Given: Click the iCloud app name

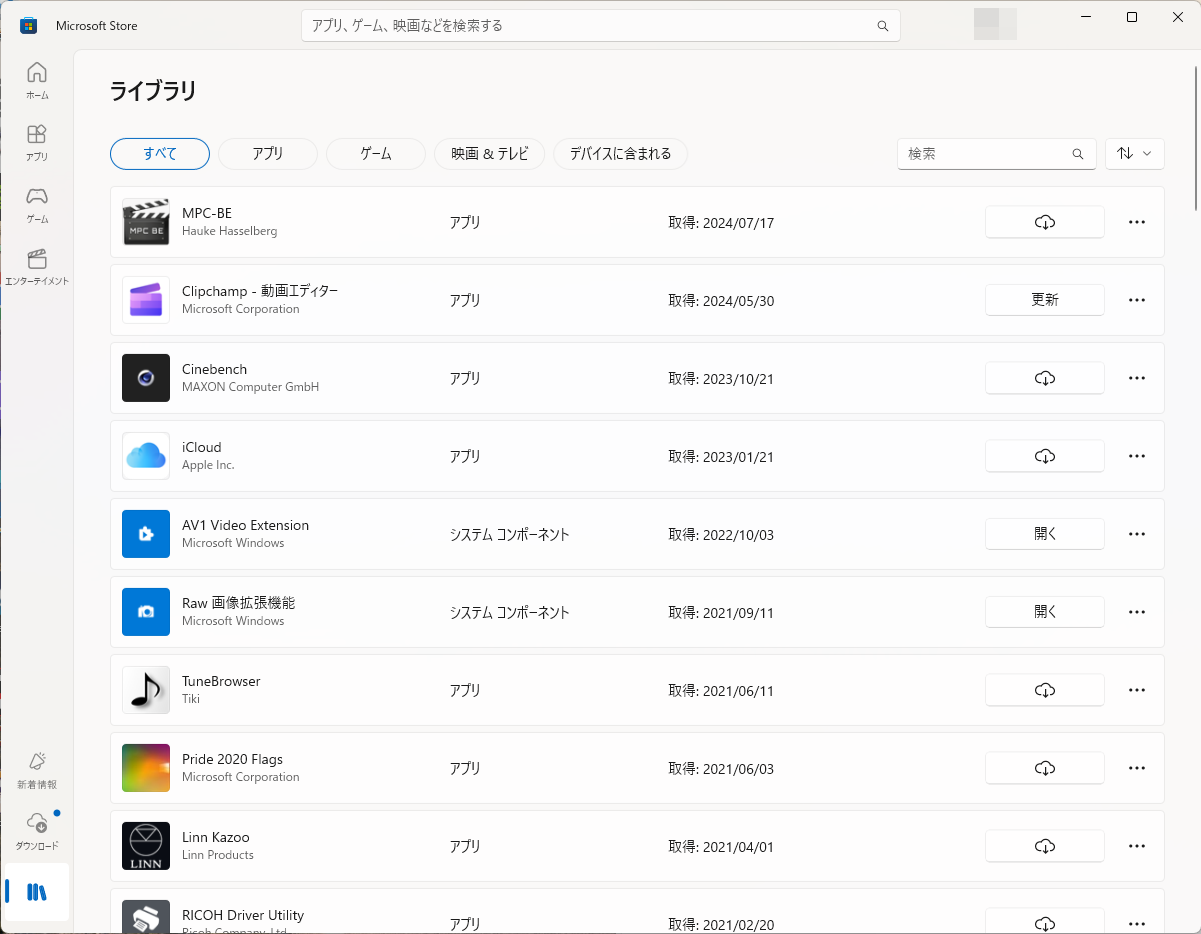Looking at the screenshot, I should point(202,447).
